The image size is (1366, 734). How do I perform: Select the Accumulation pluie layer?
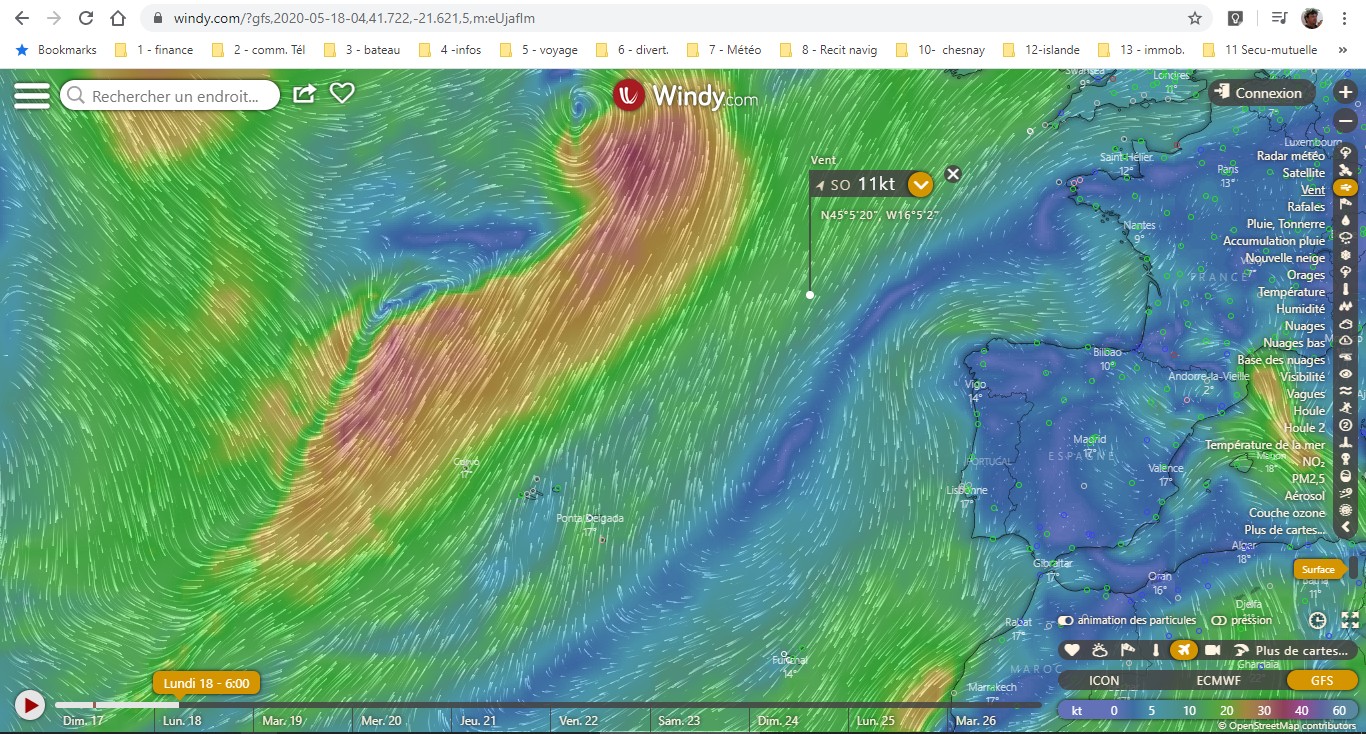coord(1274,240)
